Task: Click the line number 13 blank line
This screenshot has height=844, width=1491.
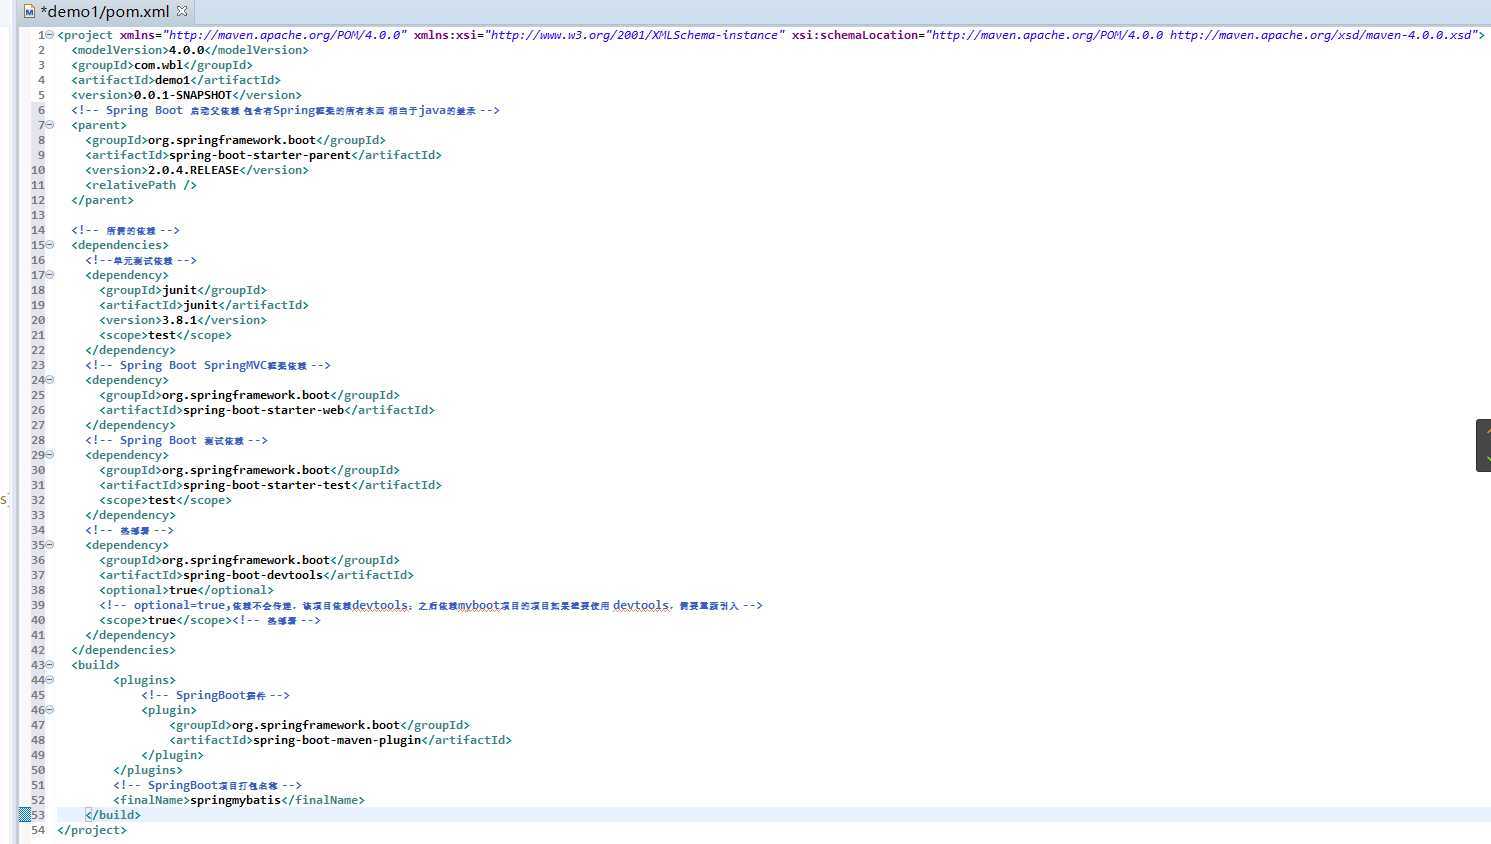Action: coord(38,215)
